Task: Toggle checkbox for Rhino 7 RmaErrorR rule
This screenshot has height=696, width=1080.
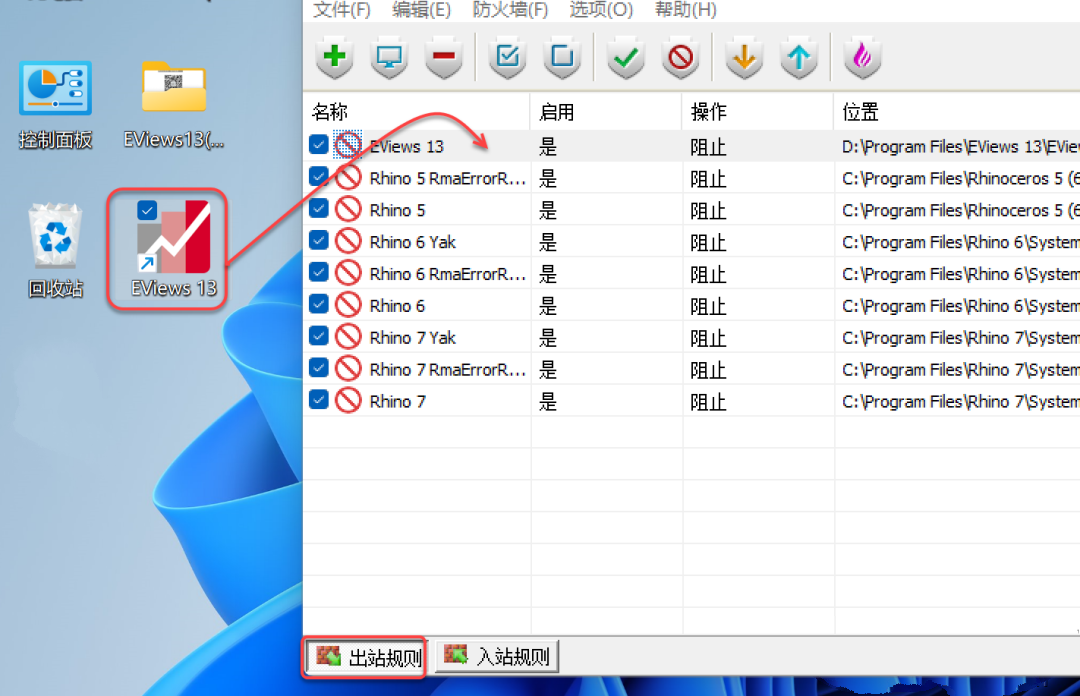Action: click(x=319, y=367)
